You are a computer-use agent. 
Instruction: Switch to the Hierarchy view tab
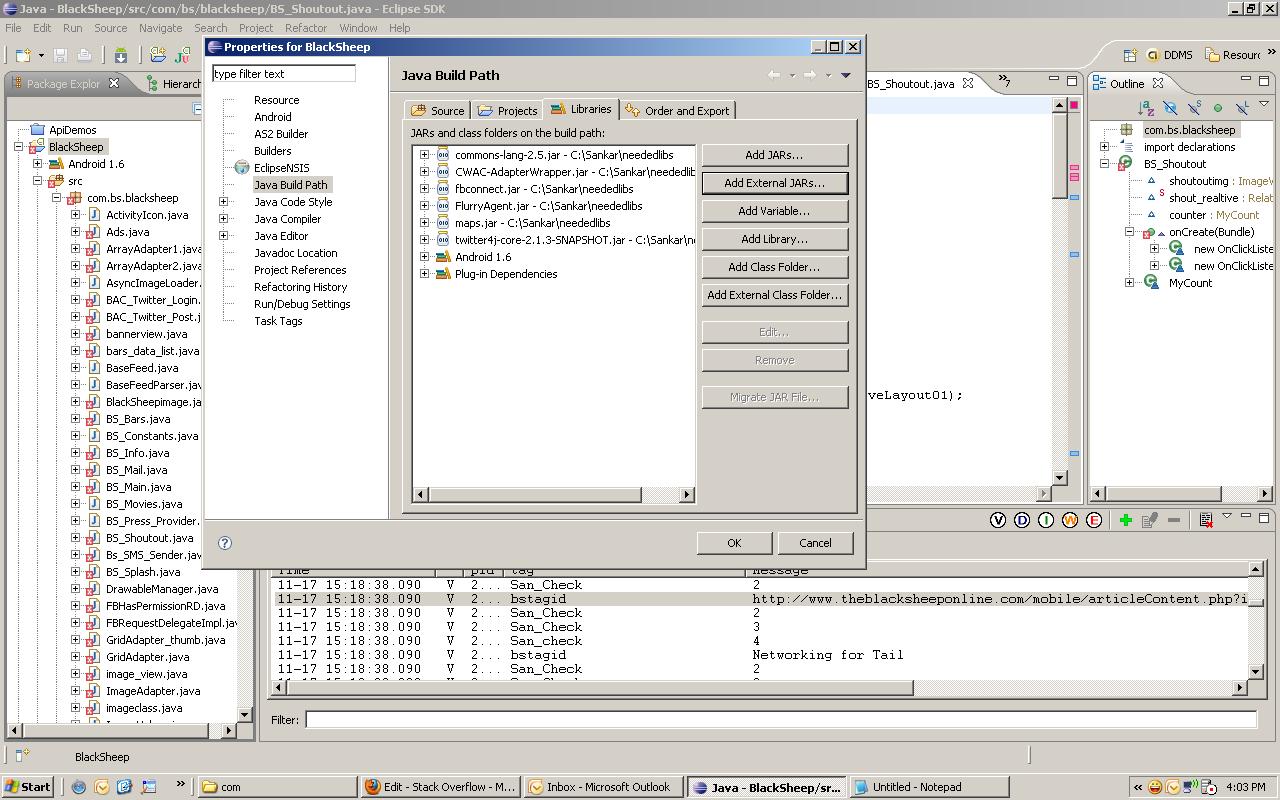pyautogui.click(x=173, y=84)
